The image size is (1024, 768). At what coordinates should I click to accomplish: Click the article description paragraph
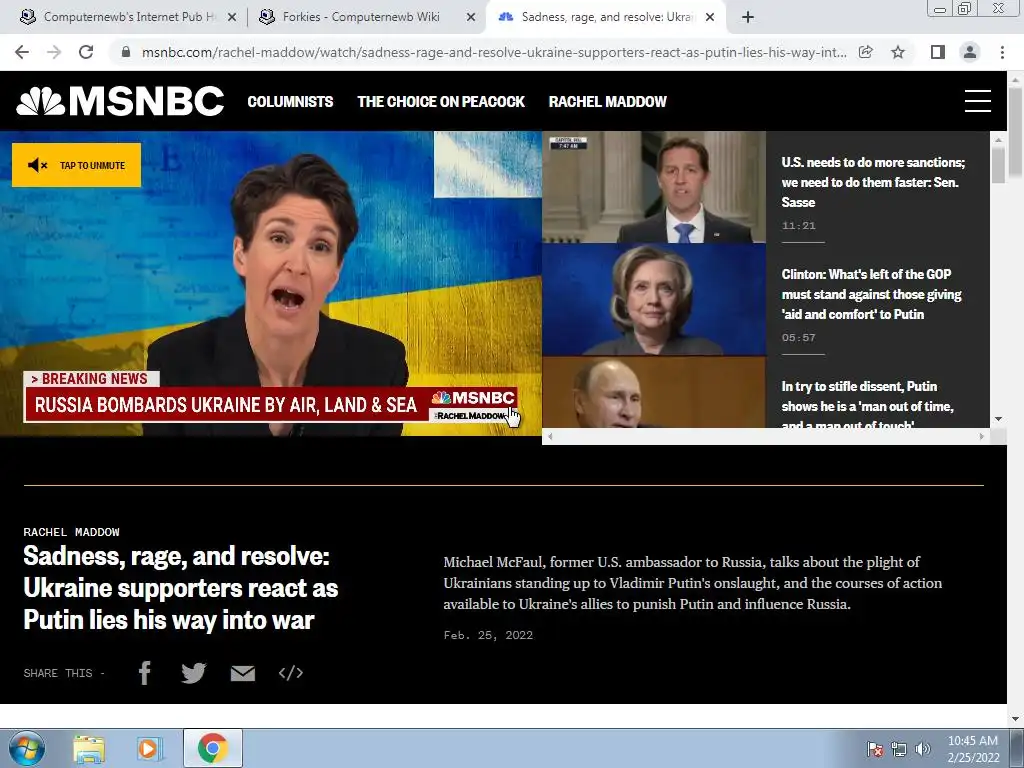tap(692, 583)
